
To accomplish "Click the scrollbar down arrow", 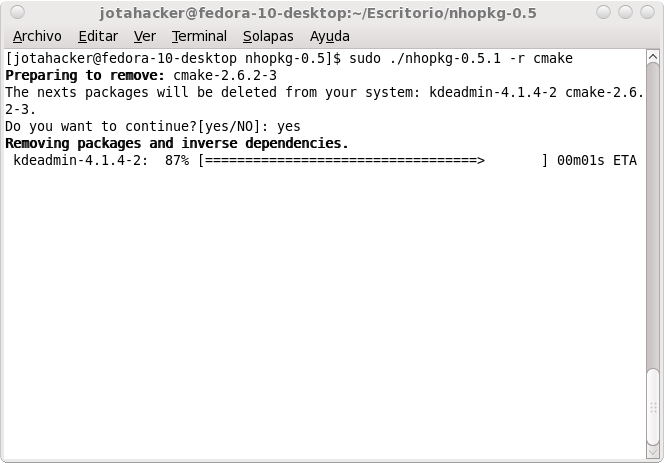I will (x=653, y=452).
